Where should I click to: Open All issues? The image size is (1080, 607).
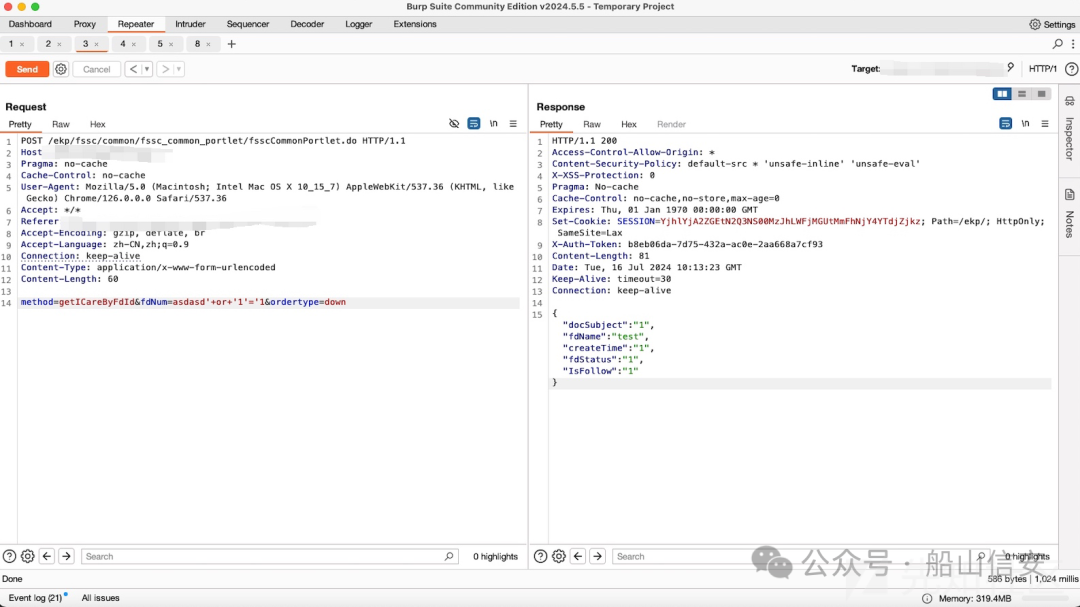[101, 598]
